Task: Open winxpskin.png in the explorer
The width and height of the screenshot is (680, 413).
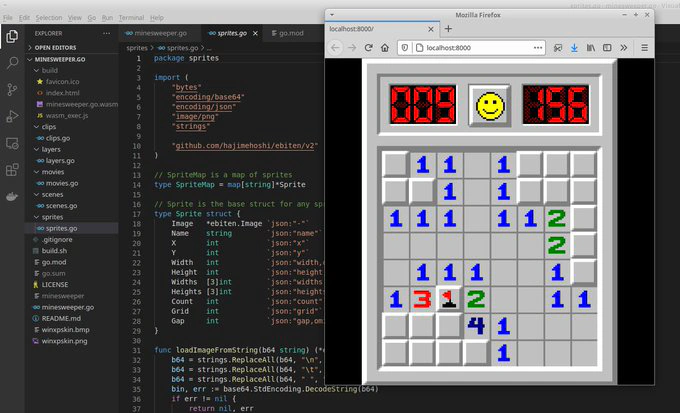Action: click(x=64, y=341)
